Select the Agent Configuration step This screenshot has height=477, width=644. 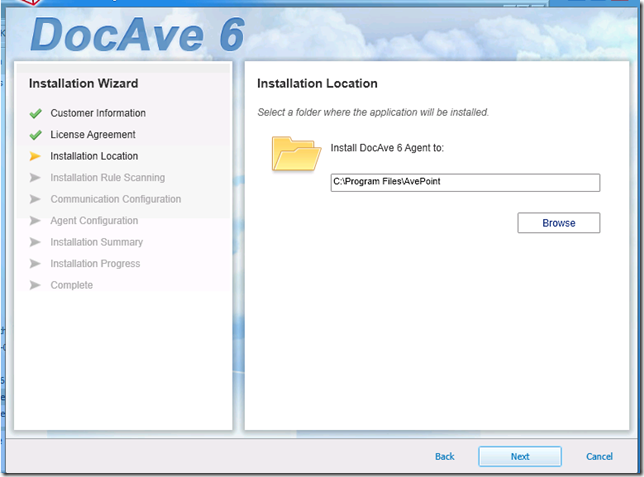point(94,221)
